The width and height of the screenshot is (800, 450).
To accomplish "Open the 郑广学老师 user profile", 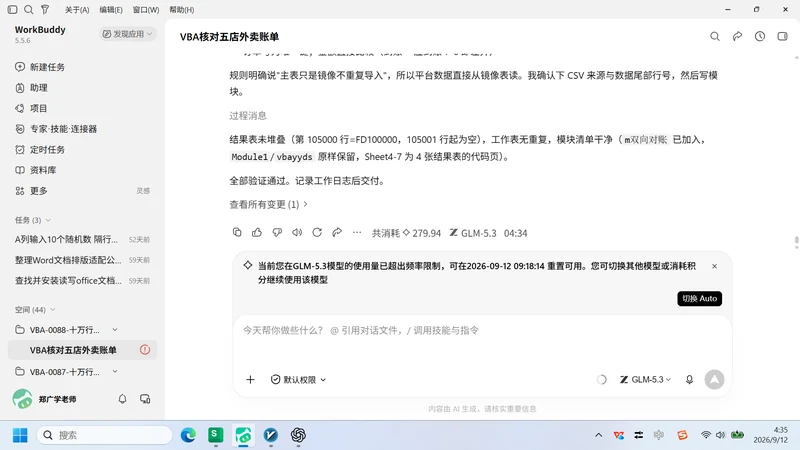I will [44, 399].
